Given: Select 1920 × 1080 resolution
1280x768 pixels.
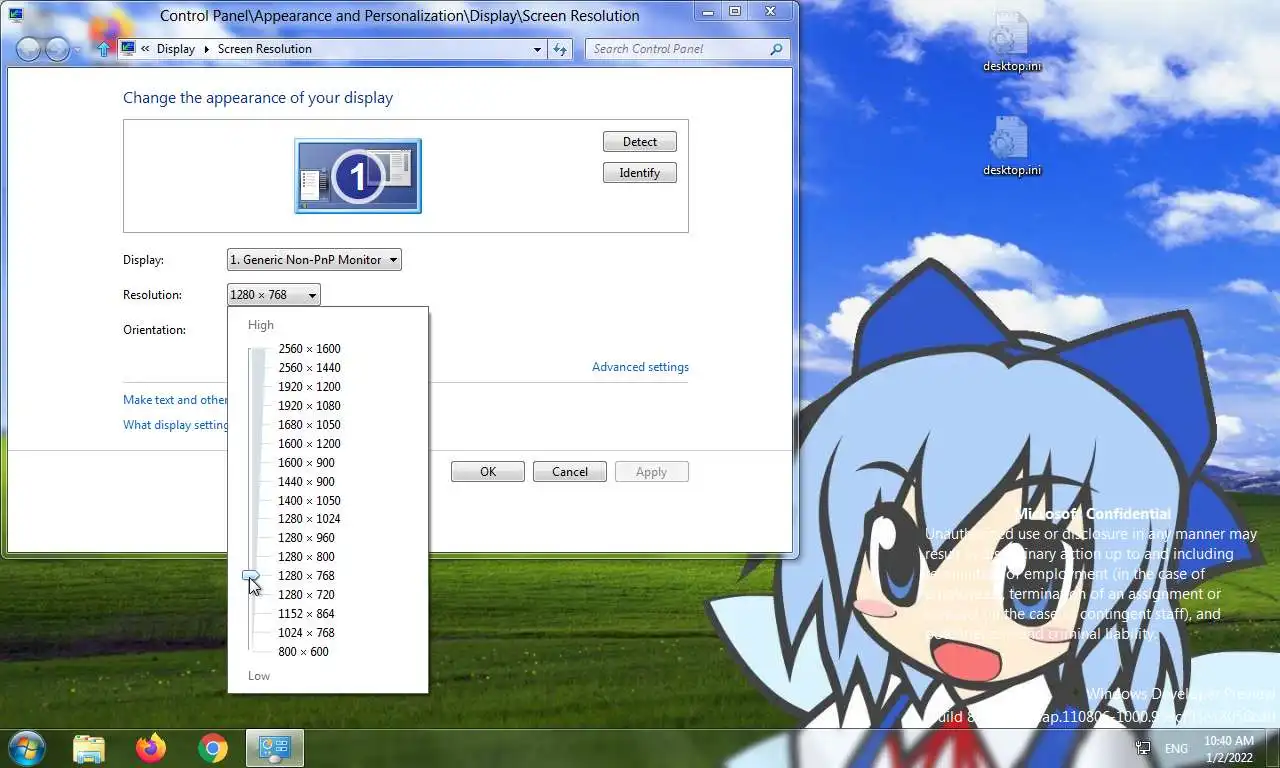Looking at the screenshot, I should (309, 406).
